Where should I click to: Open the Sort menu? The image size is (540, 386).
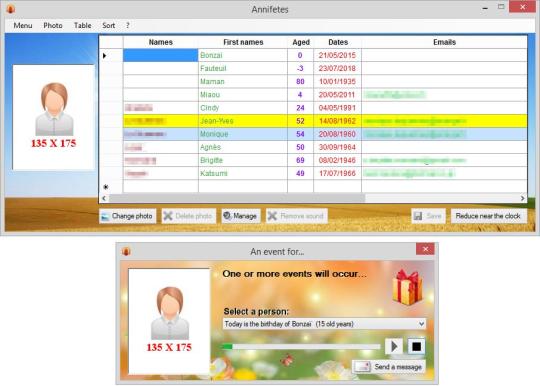[108, 25]
